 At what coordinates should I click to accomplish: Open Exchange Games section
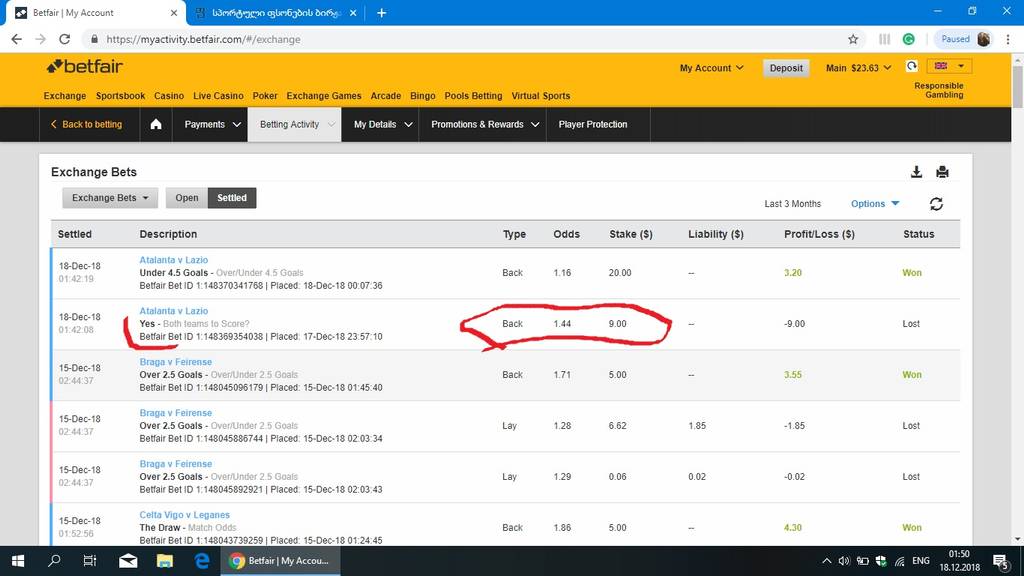(x=324, y=95)
